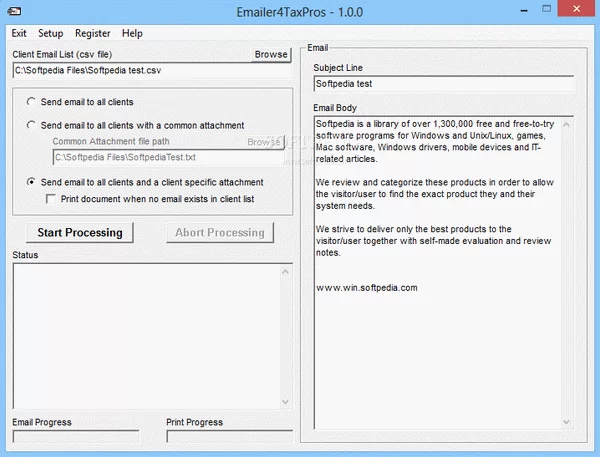
Task: Browse for the client email list csv file
Action: (271, 54)
